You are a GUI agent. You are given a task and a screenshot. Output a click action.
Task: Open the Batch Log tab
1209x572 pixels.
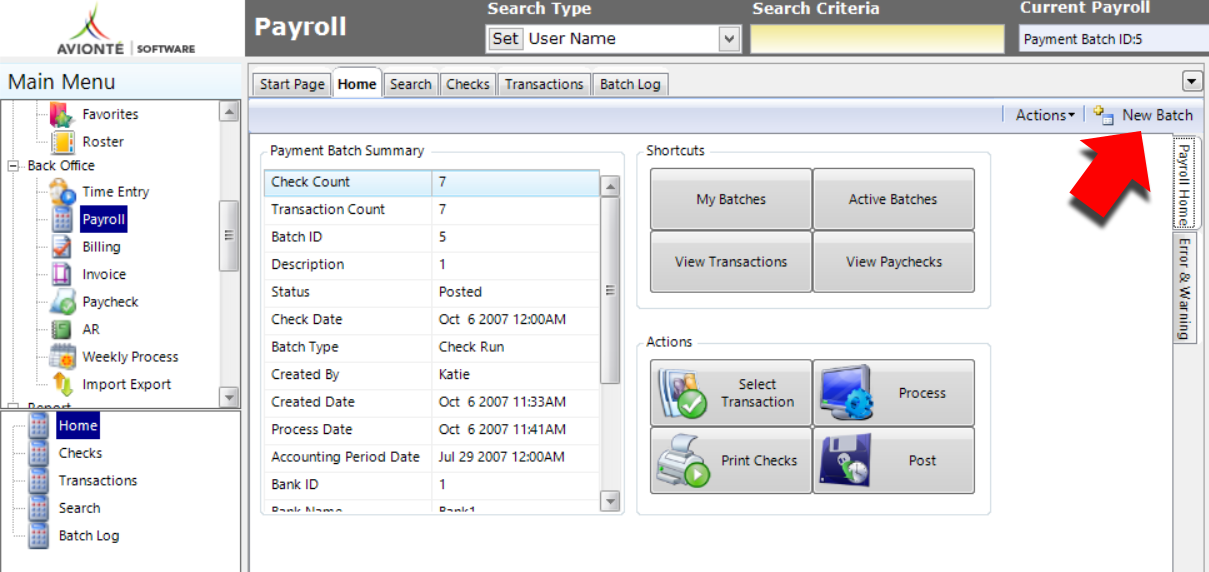tap(630, 84)
